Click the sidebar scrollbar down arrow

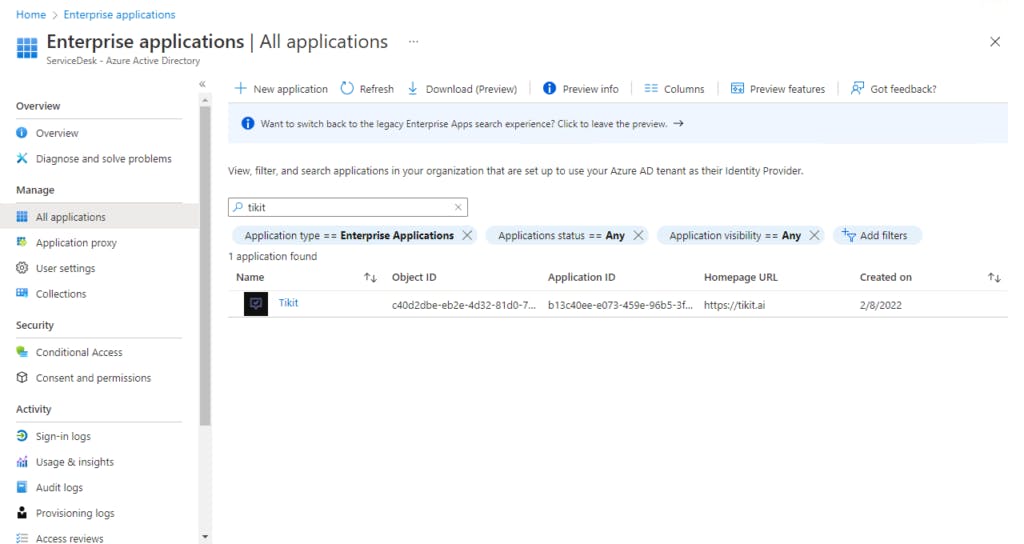(205, 537)
